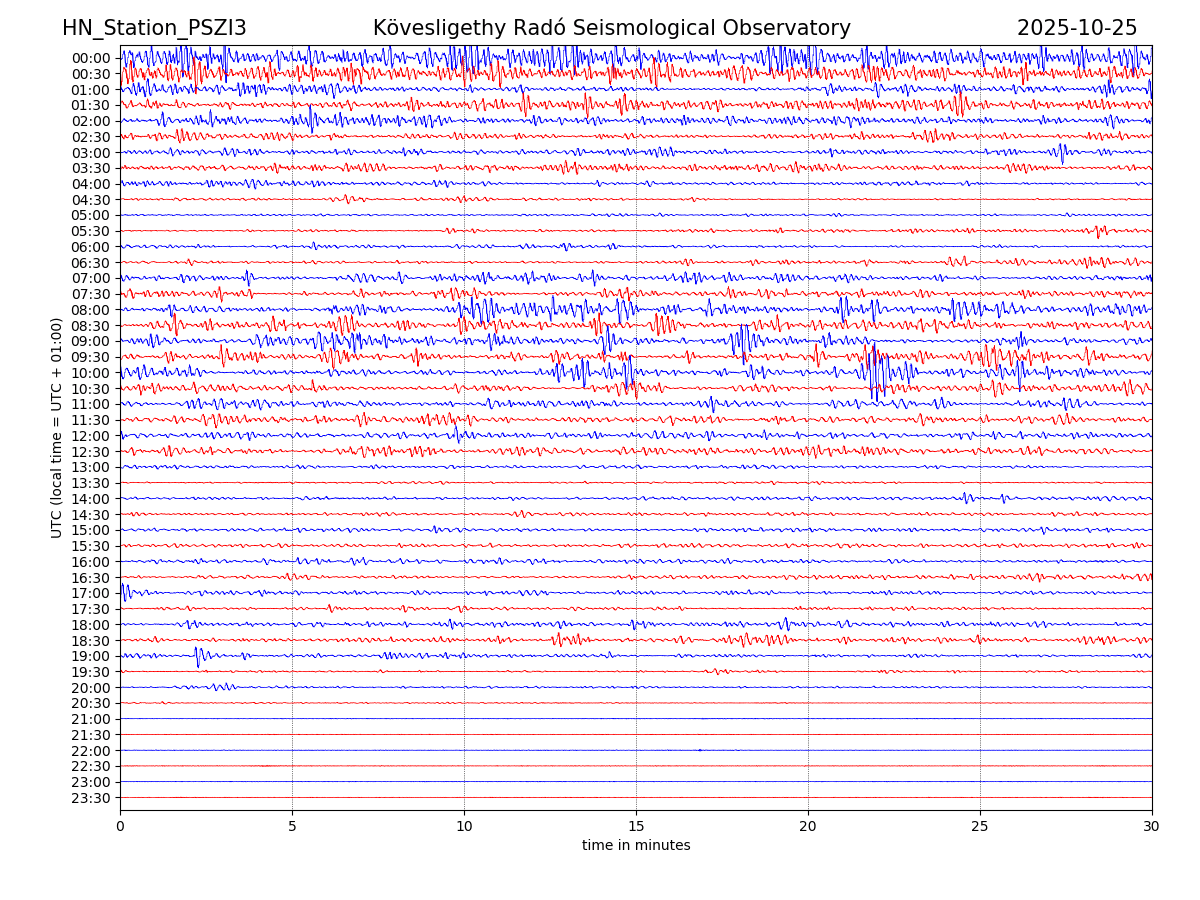
Task: Click the 2025-10-25 date label
Action: pos(1076,28)
